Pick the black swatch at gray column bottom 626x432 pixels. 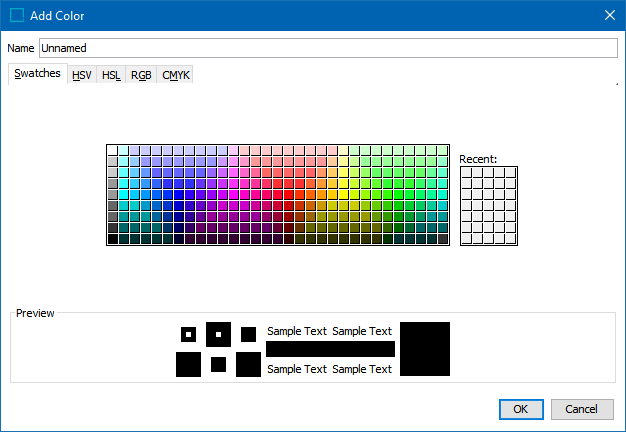113,239
